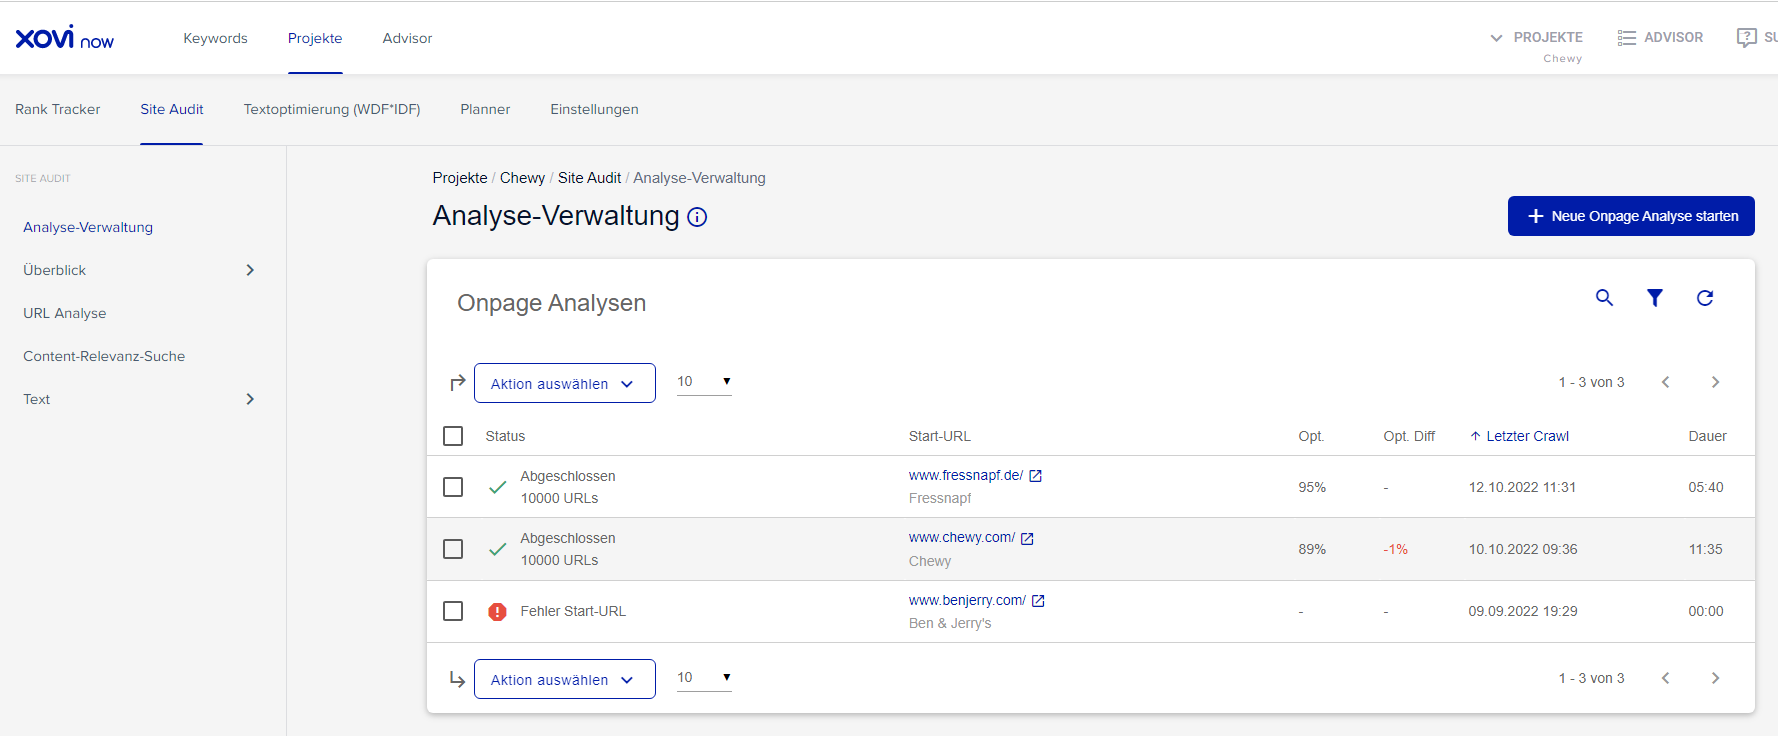Open the Projekte top menu
Screen dimensions: 1778x736
315,38
